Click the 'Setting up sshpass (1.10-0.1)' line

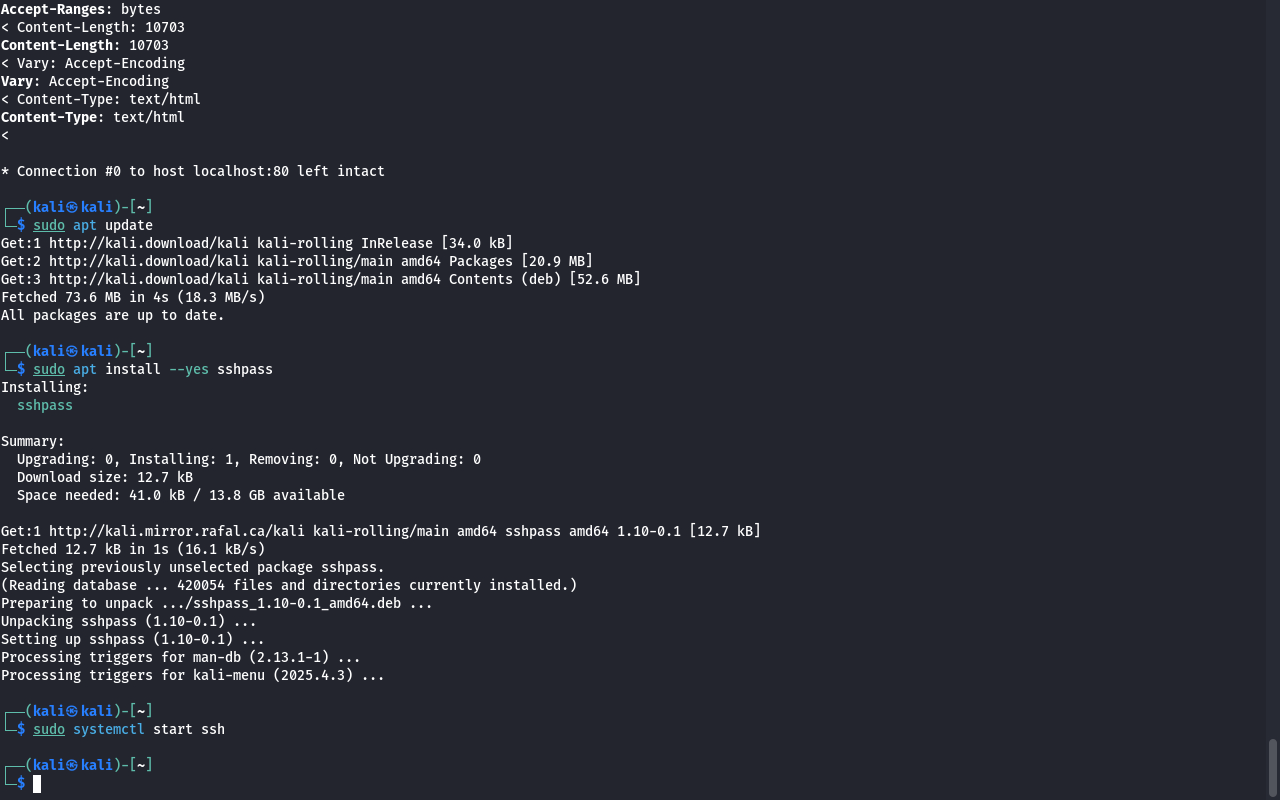tap(133, 639)
